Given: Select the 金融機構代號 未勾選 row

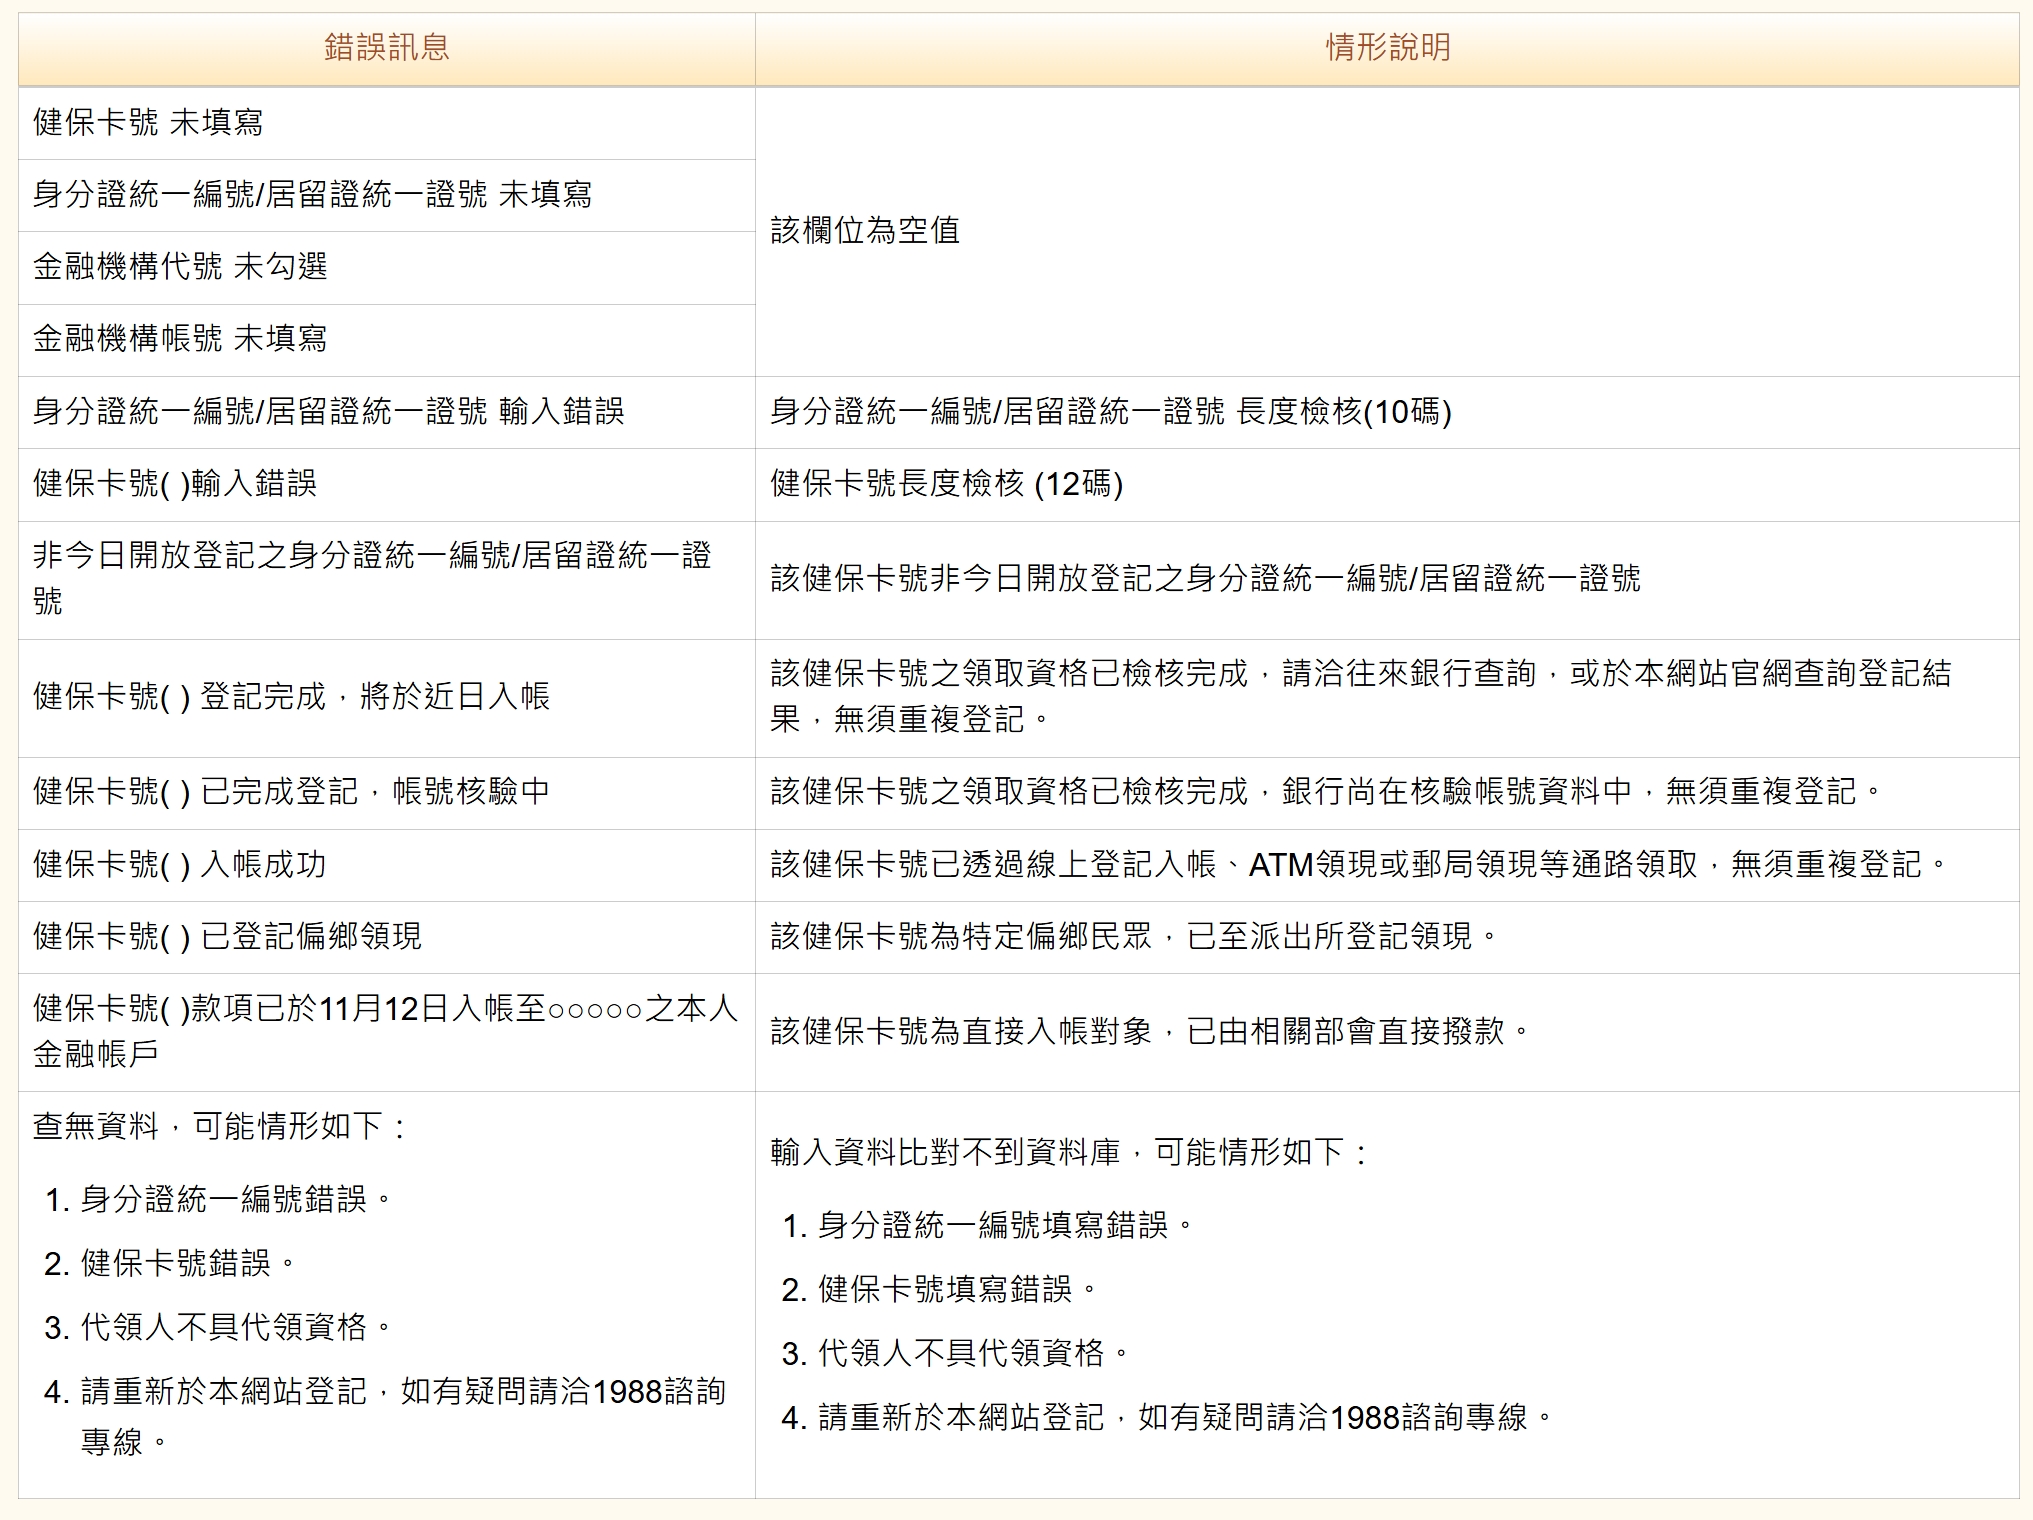Looking at the screenshot, I should pos(180,267).
